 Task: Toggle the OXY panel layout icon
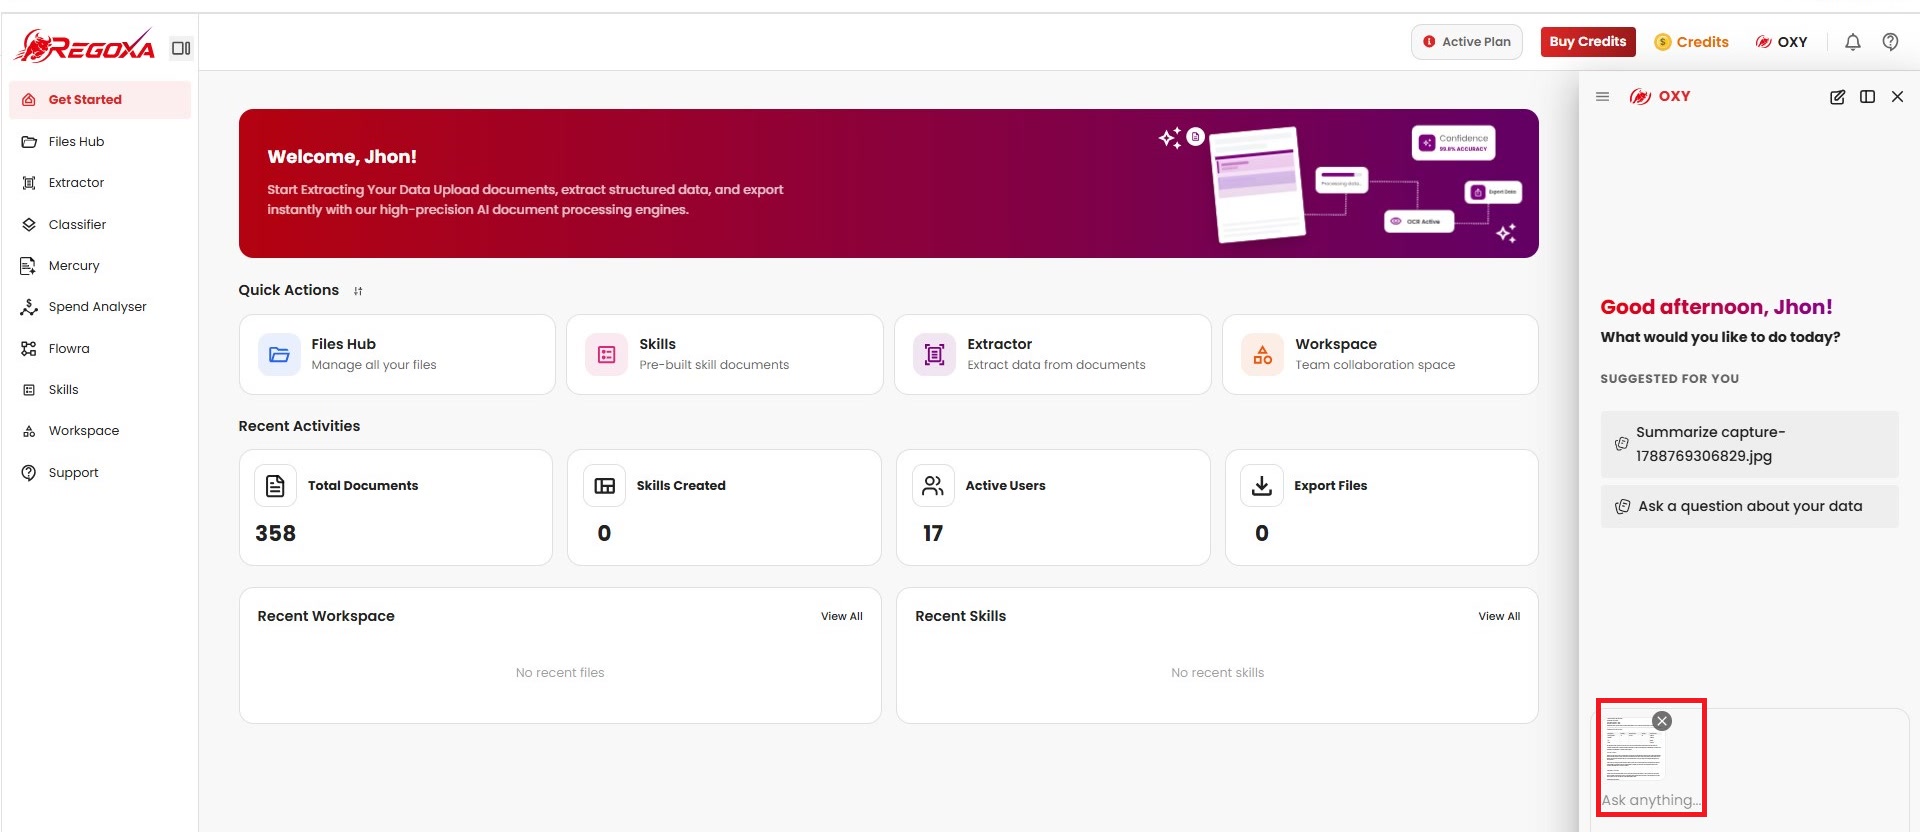click(x=1867, y=97)
